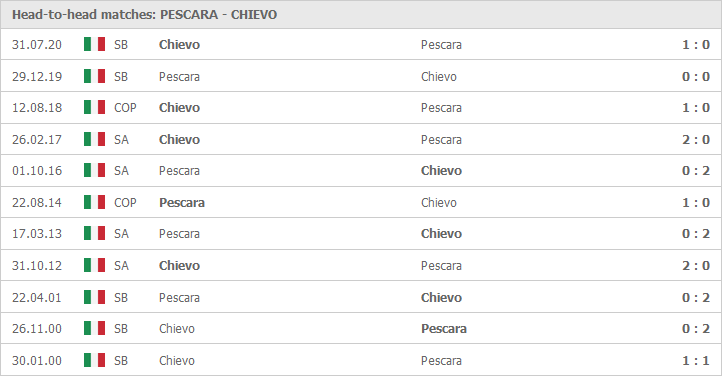Viewport: 722px width, 376px height.
Task: Click the Head-to-head matches header
Action: pos(144,15)
